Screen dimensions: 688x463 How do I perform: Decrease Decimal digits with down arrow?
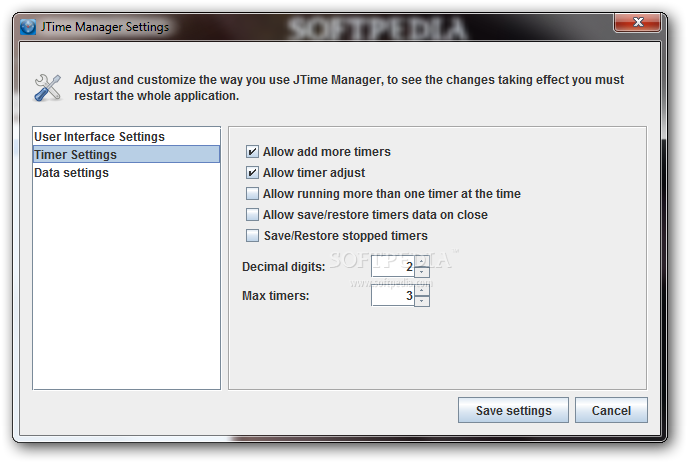click(422, 272)
